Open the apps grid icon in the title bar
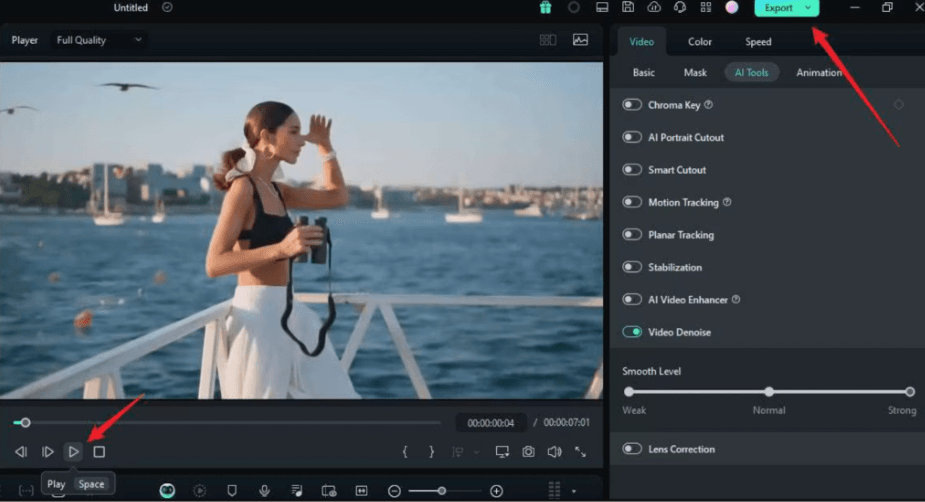The width and height of the screenshot is (925, 502). click(x=706, y=8)
